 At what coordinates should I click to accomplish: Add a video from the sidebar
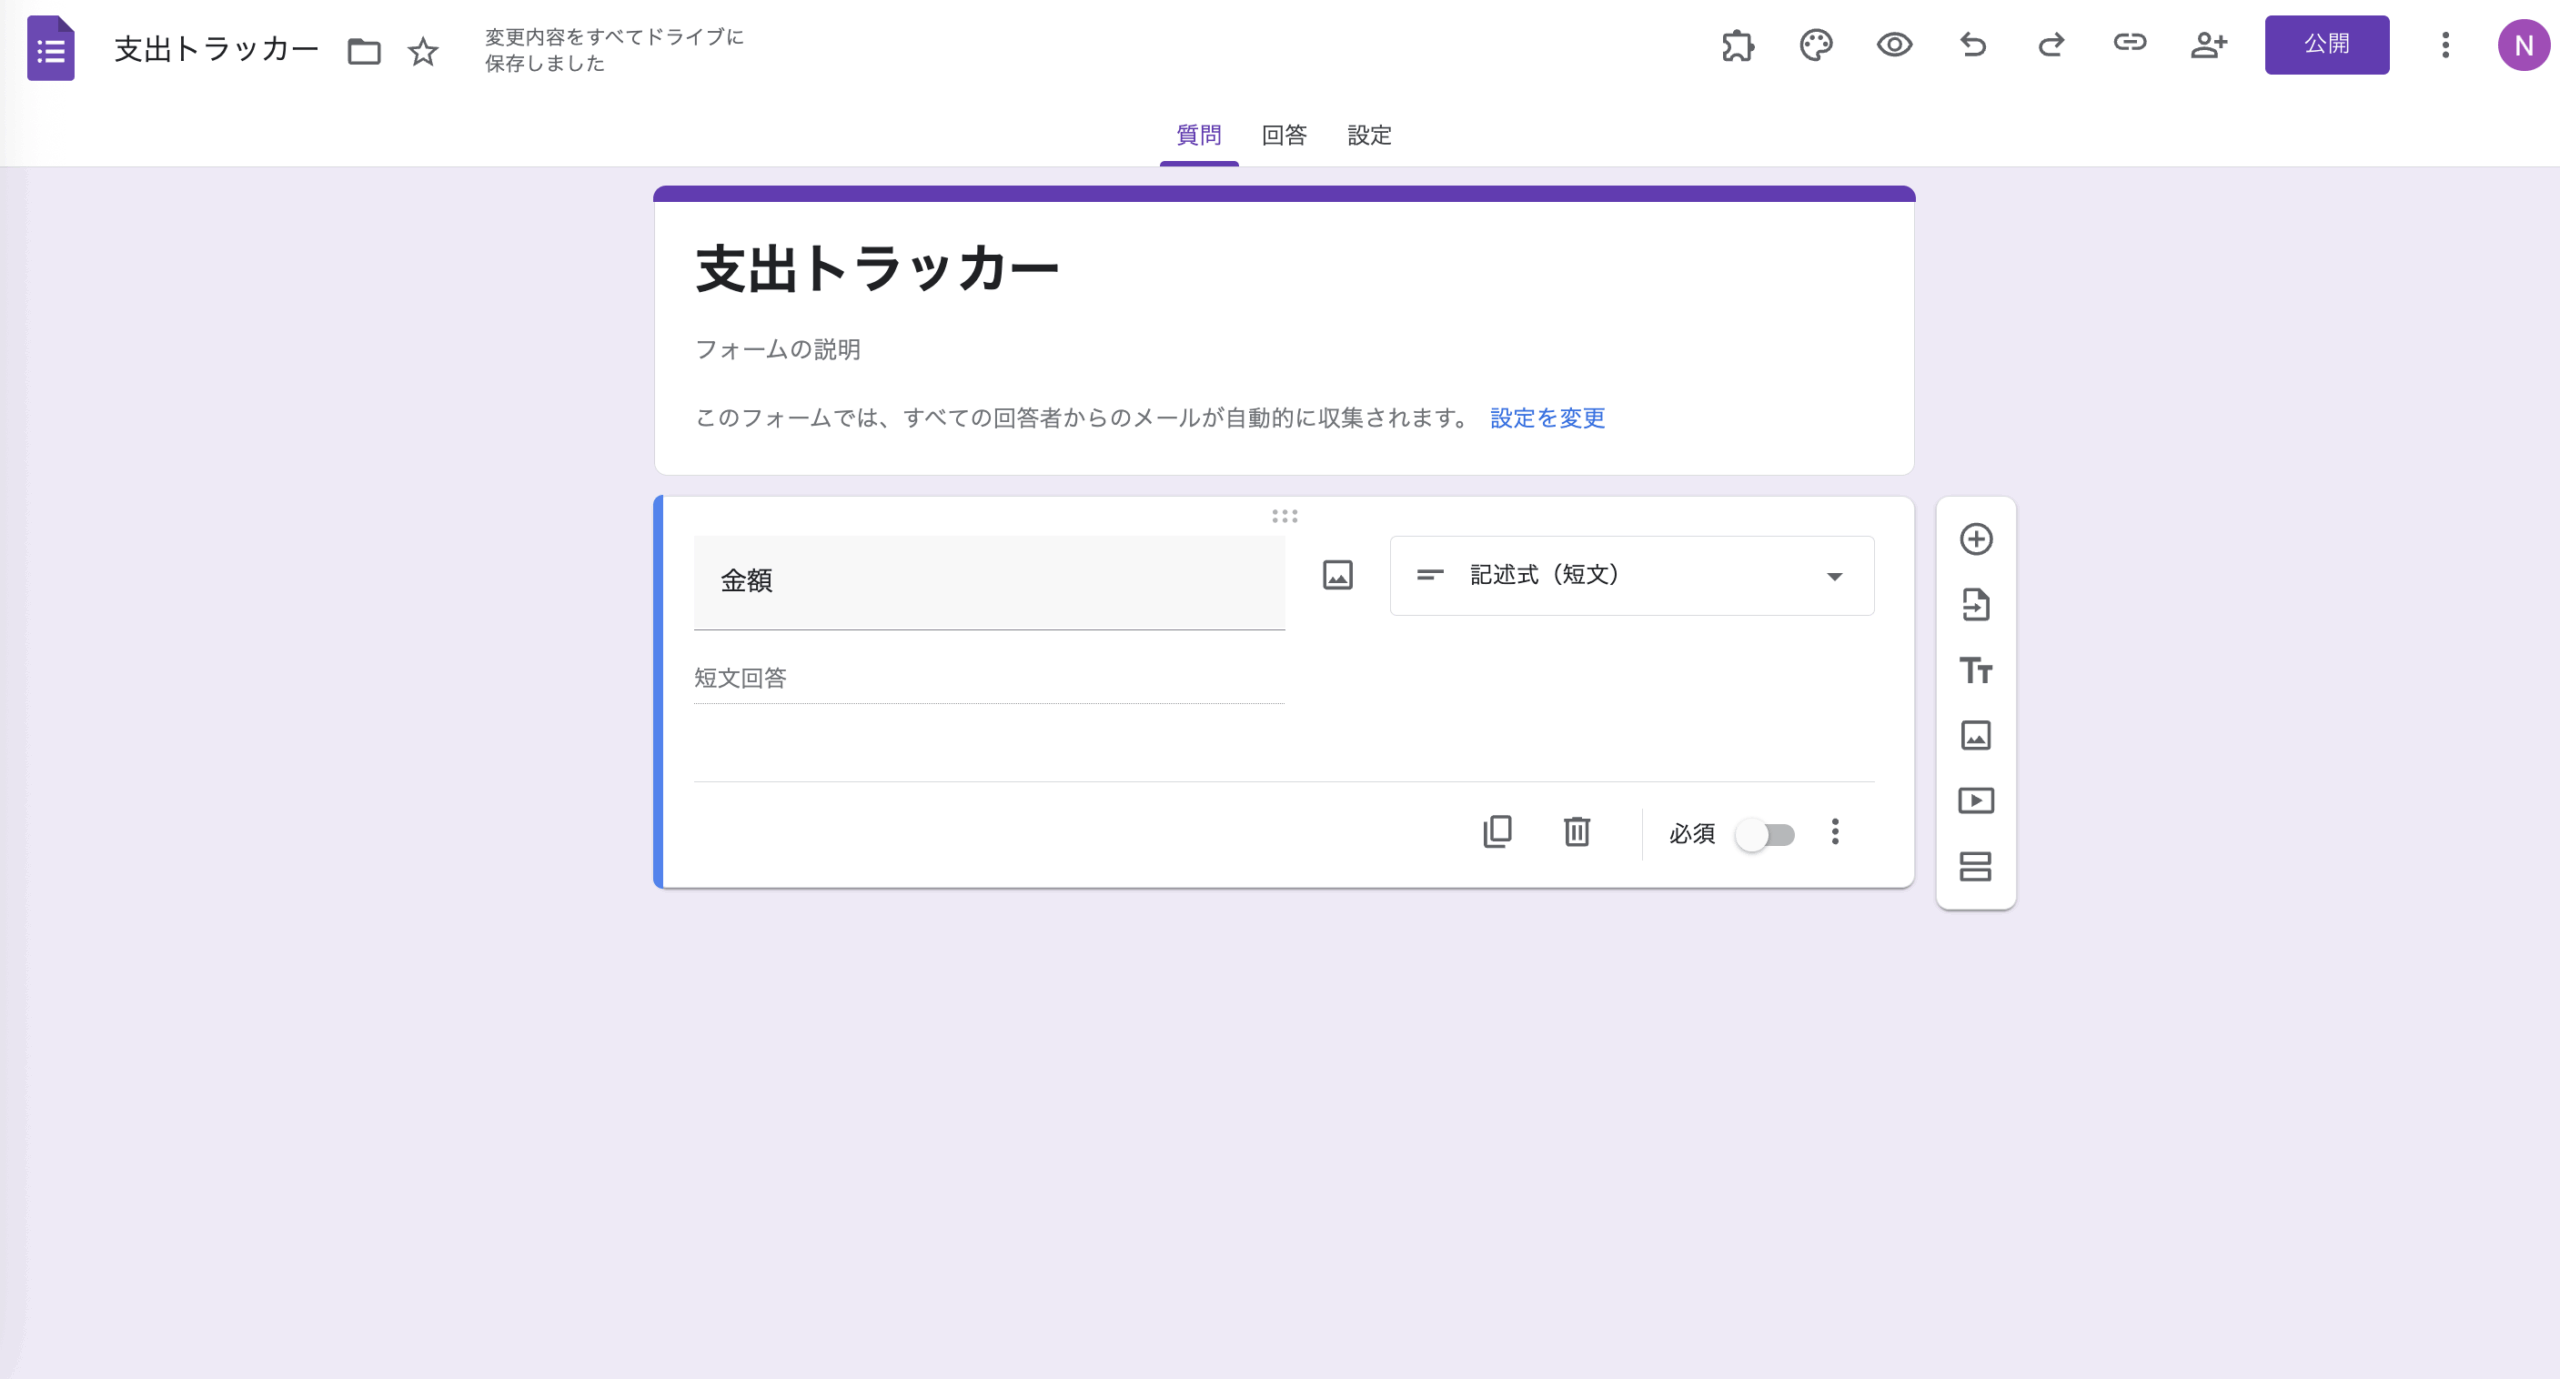tap(1975, 800)
